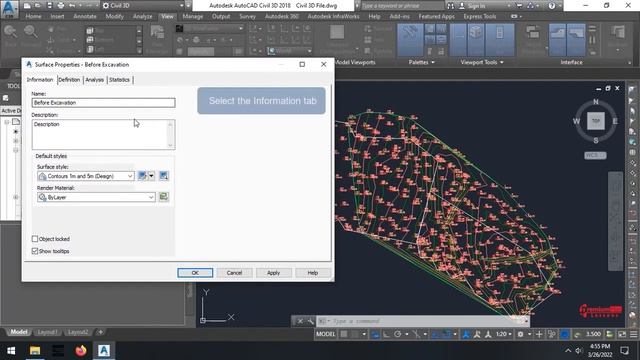
Task: Click the Tool Palettes ribbon icon
Action: click(x=410, y=40)
